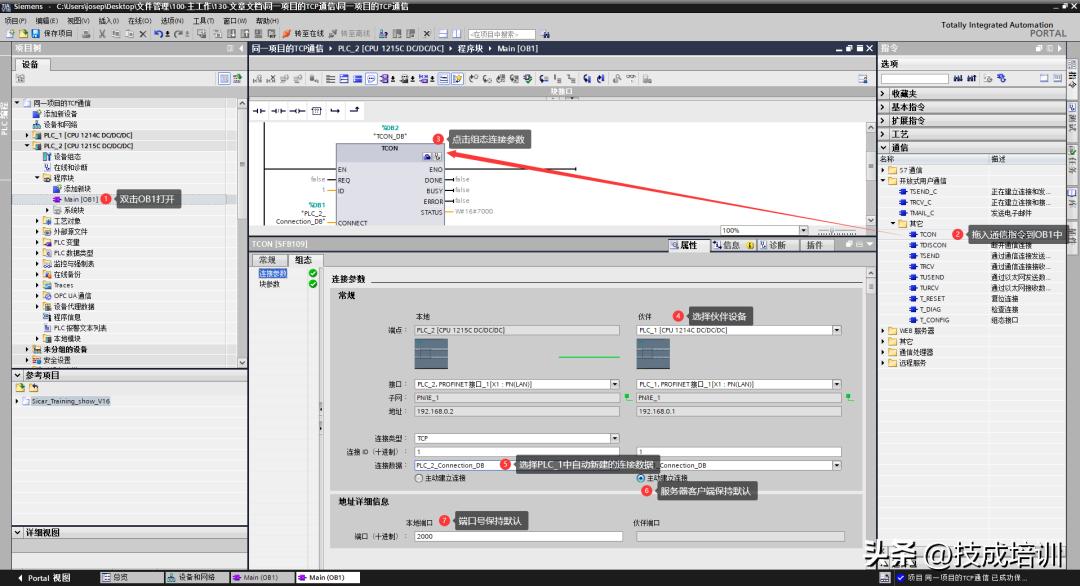Switch to the General tab in TCON properties

click(267, 259)
